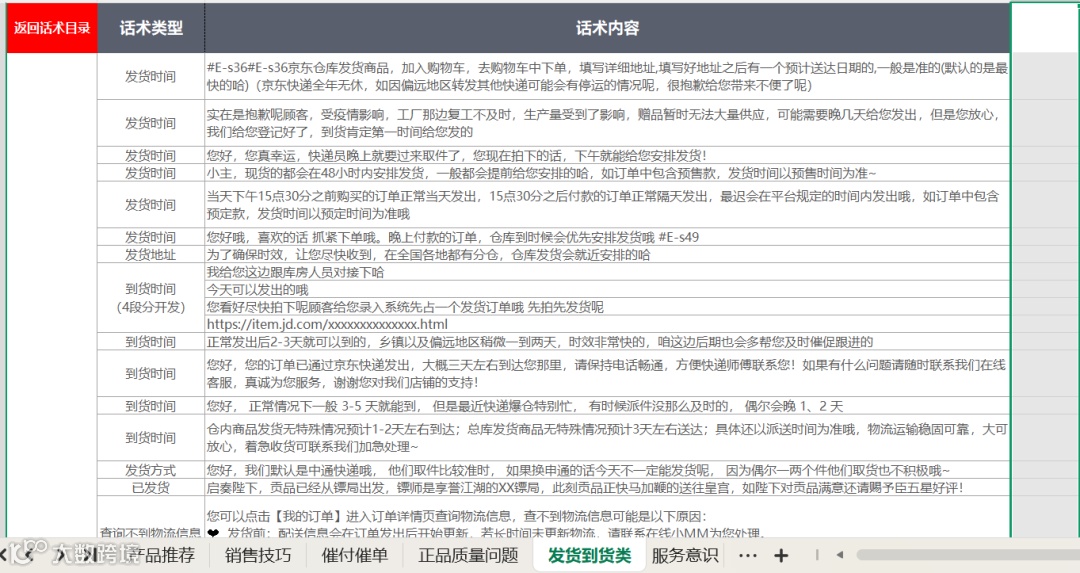
Task: Select the cell 今天可以发出的哦
Action: [608, 289]
